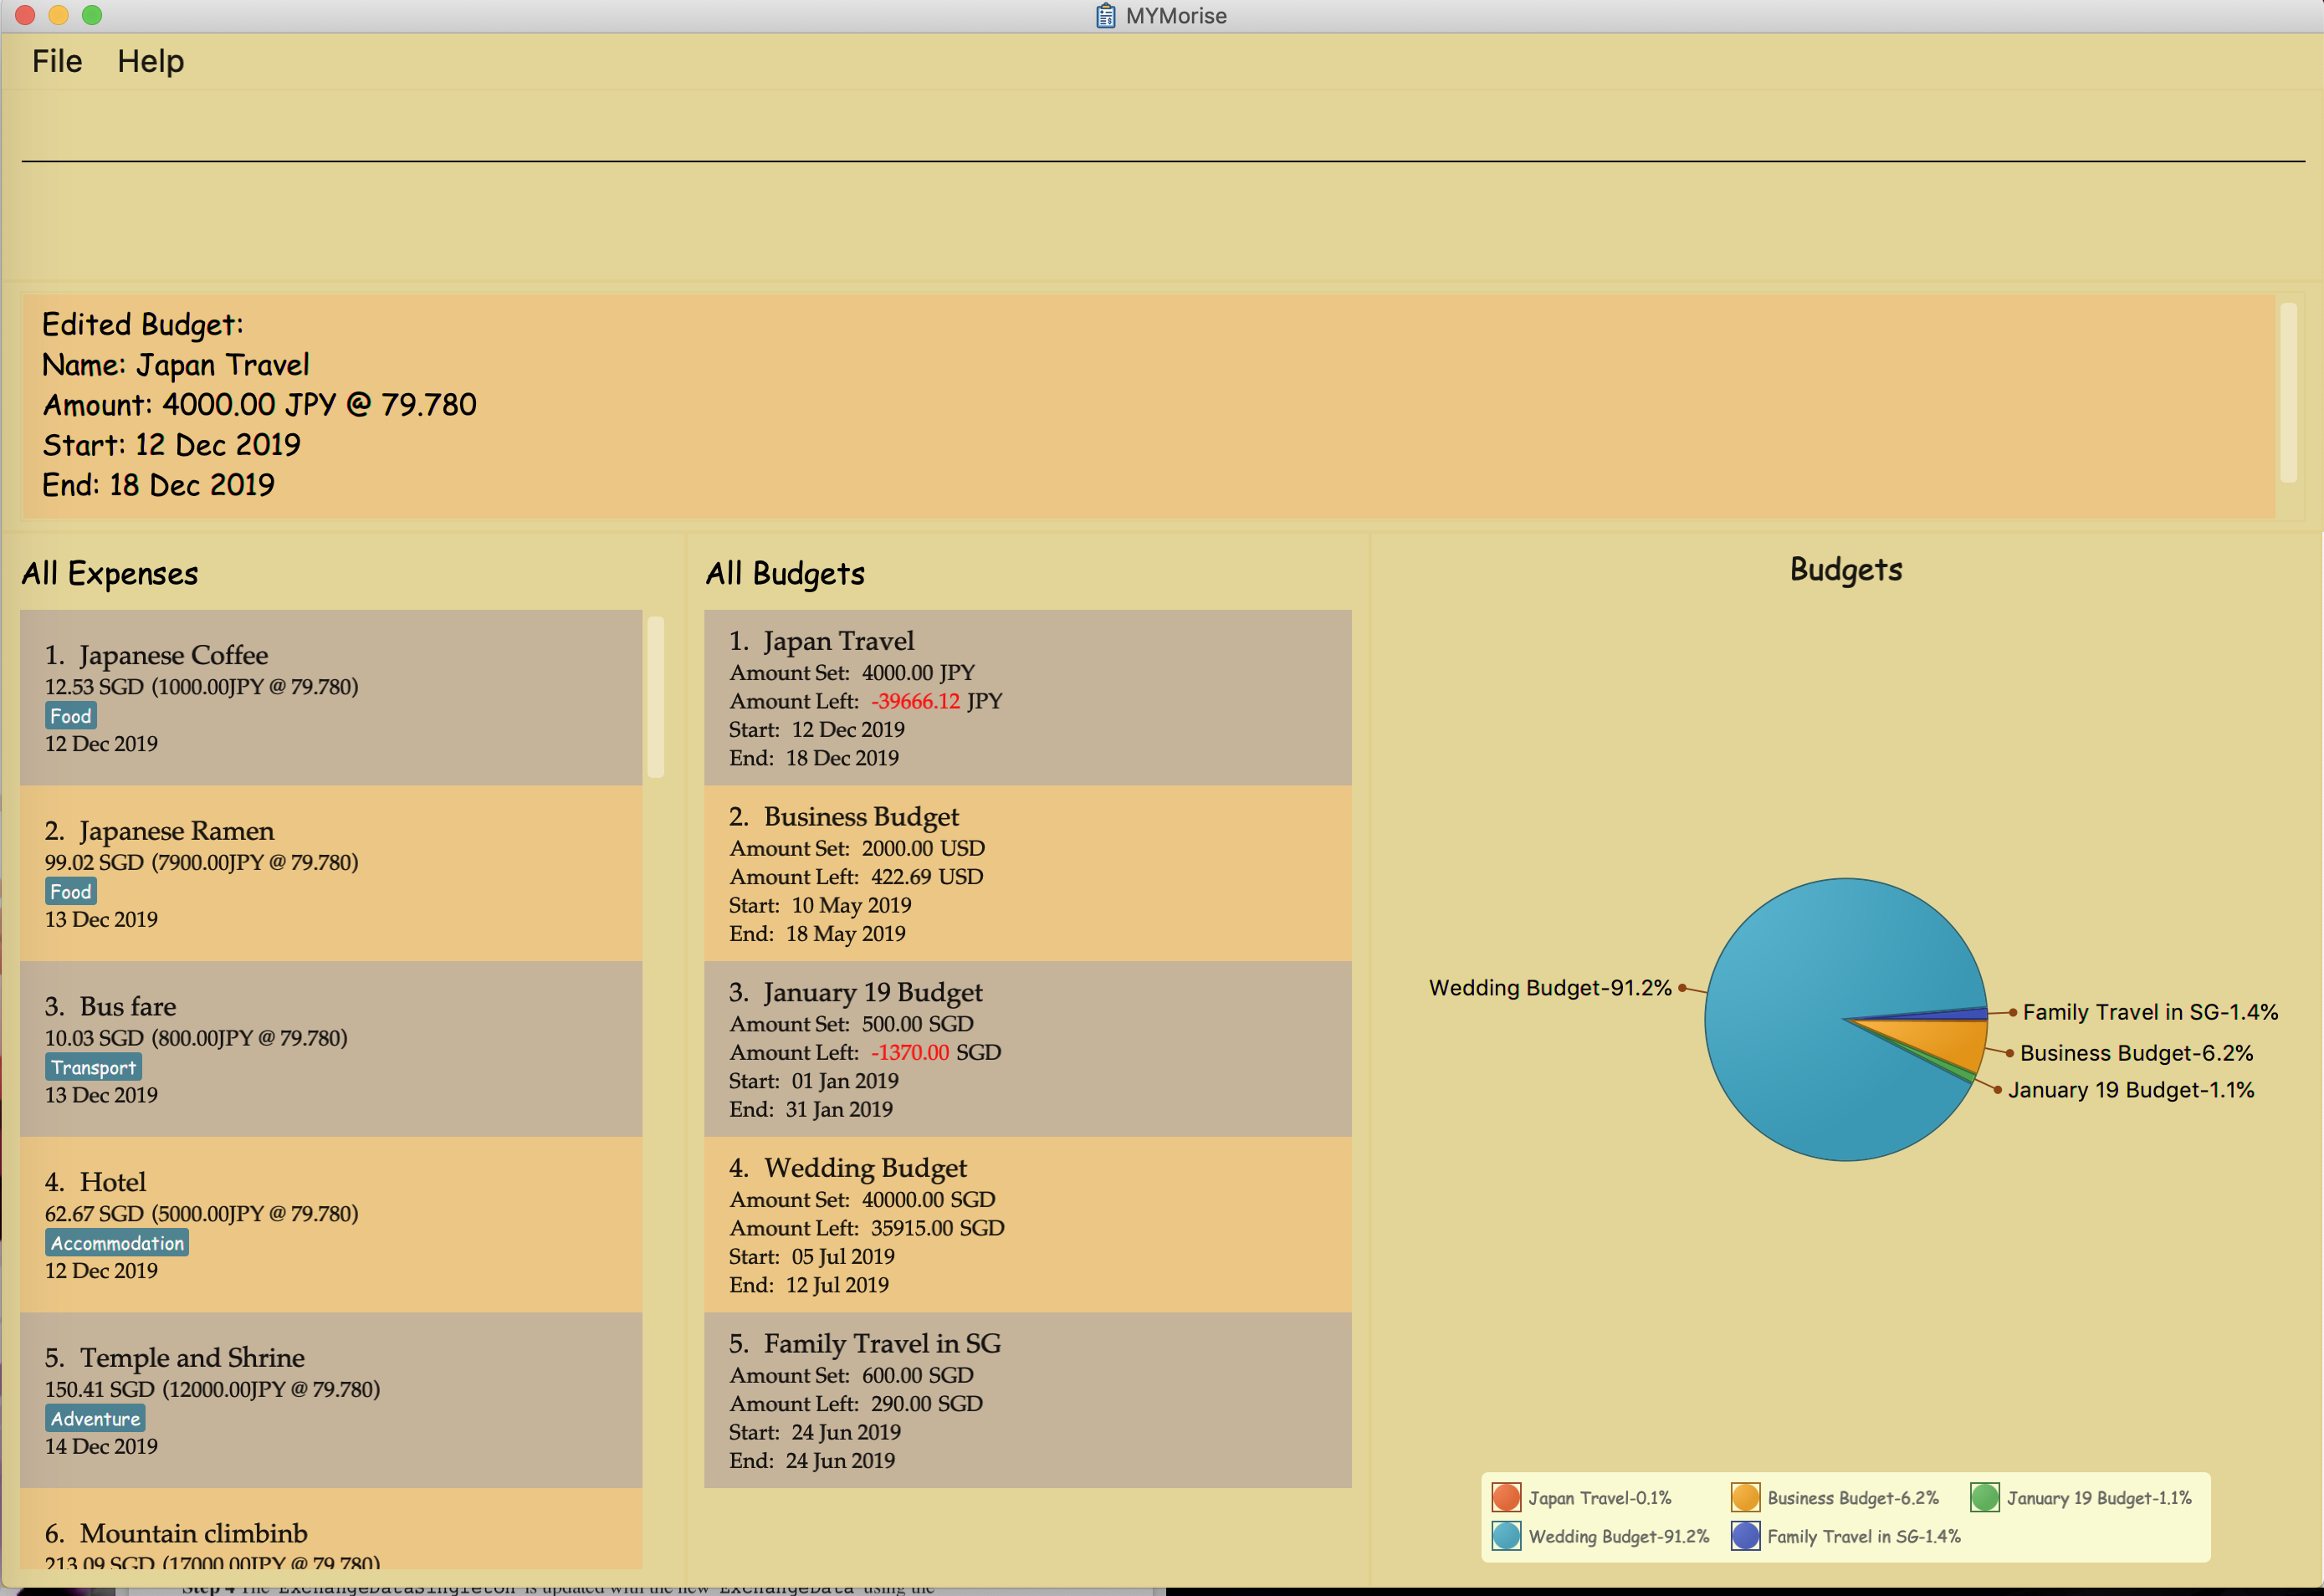The height and width of the screenshot is (1596, 2324).
Task: Click the light blue Wedding Budget legend swatch
Action: [x=1506, y=1535]
